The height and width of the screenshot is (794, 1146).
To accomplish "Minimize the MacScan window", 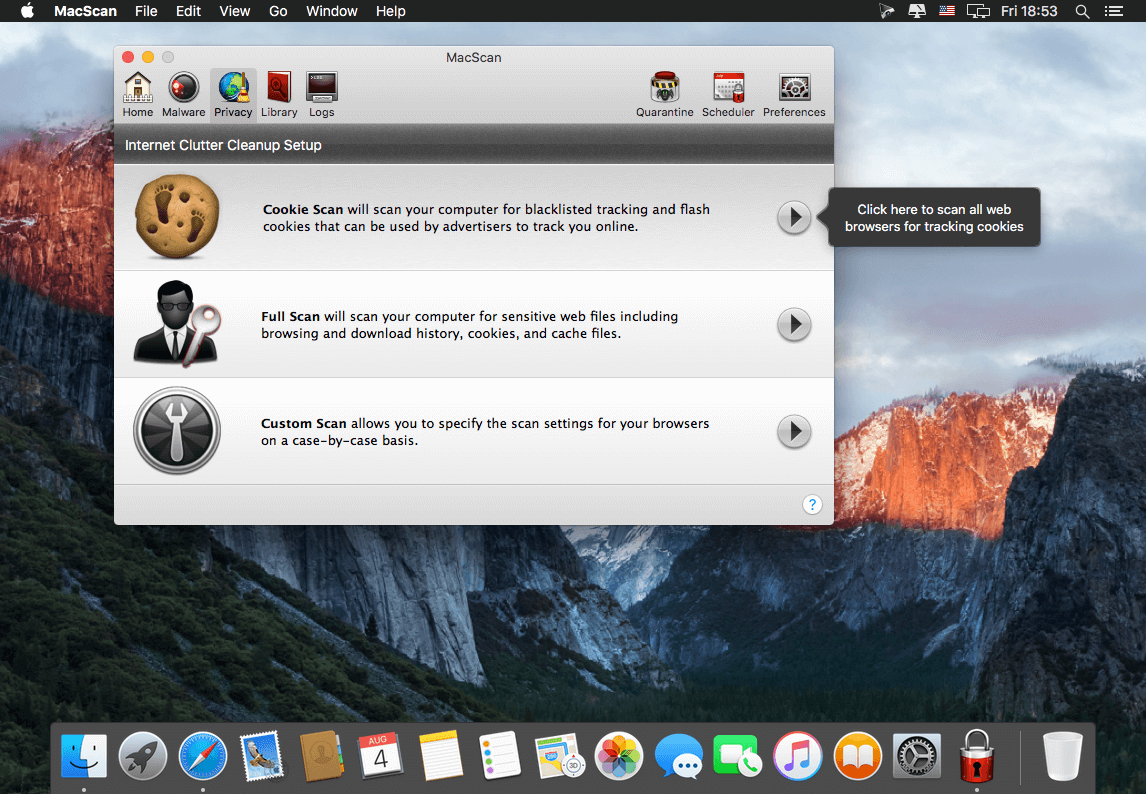I will [148, 57].
